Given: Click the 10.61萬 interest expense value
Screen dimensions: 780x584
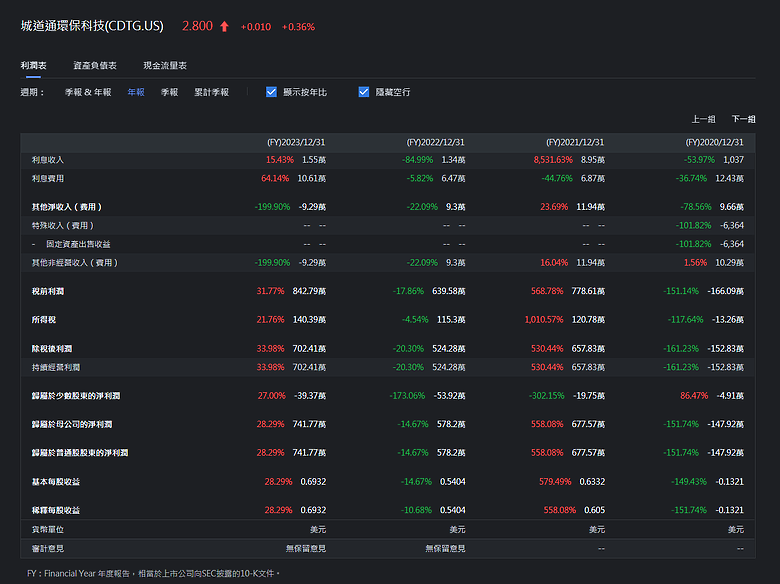Looking at the screenshot, I should 311,178.
